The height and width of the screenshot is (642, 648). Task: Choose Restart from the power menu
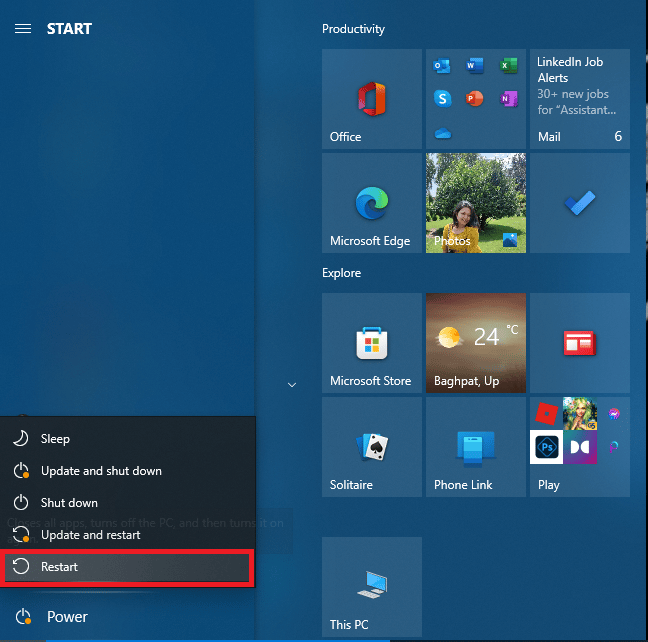tap(128, 566)
